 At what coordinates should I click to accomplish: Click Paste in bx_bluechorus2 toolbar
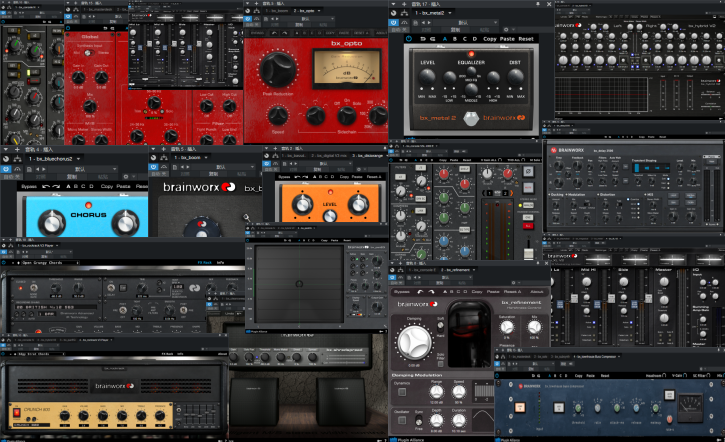click(123, 186)
